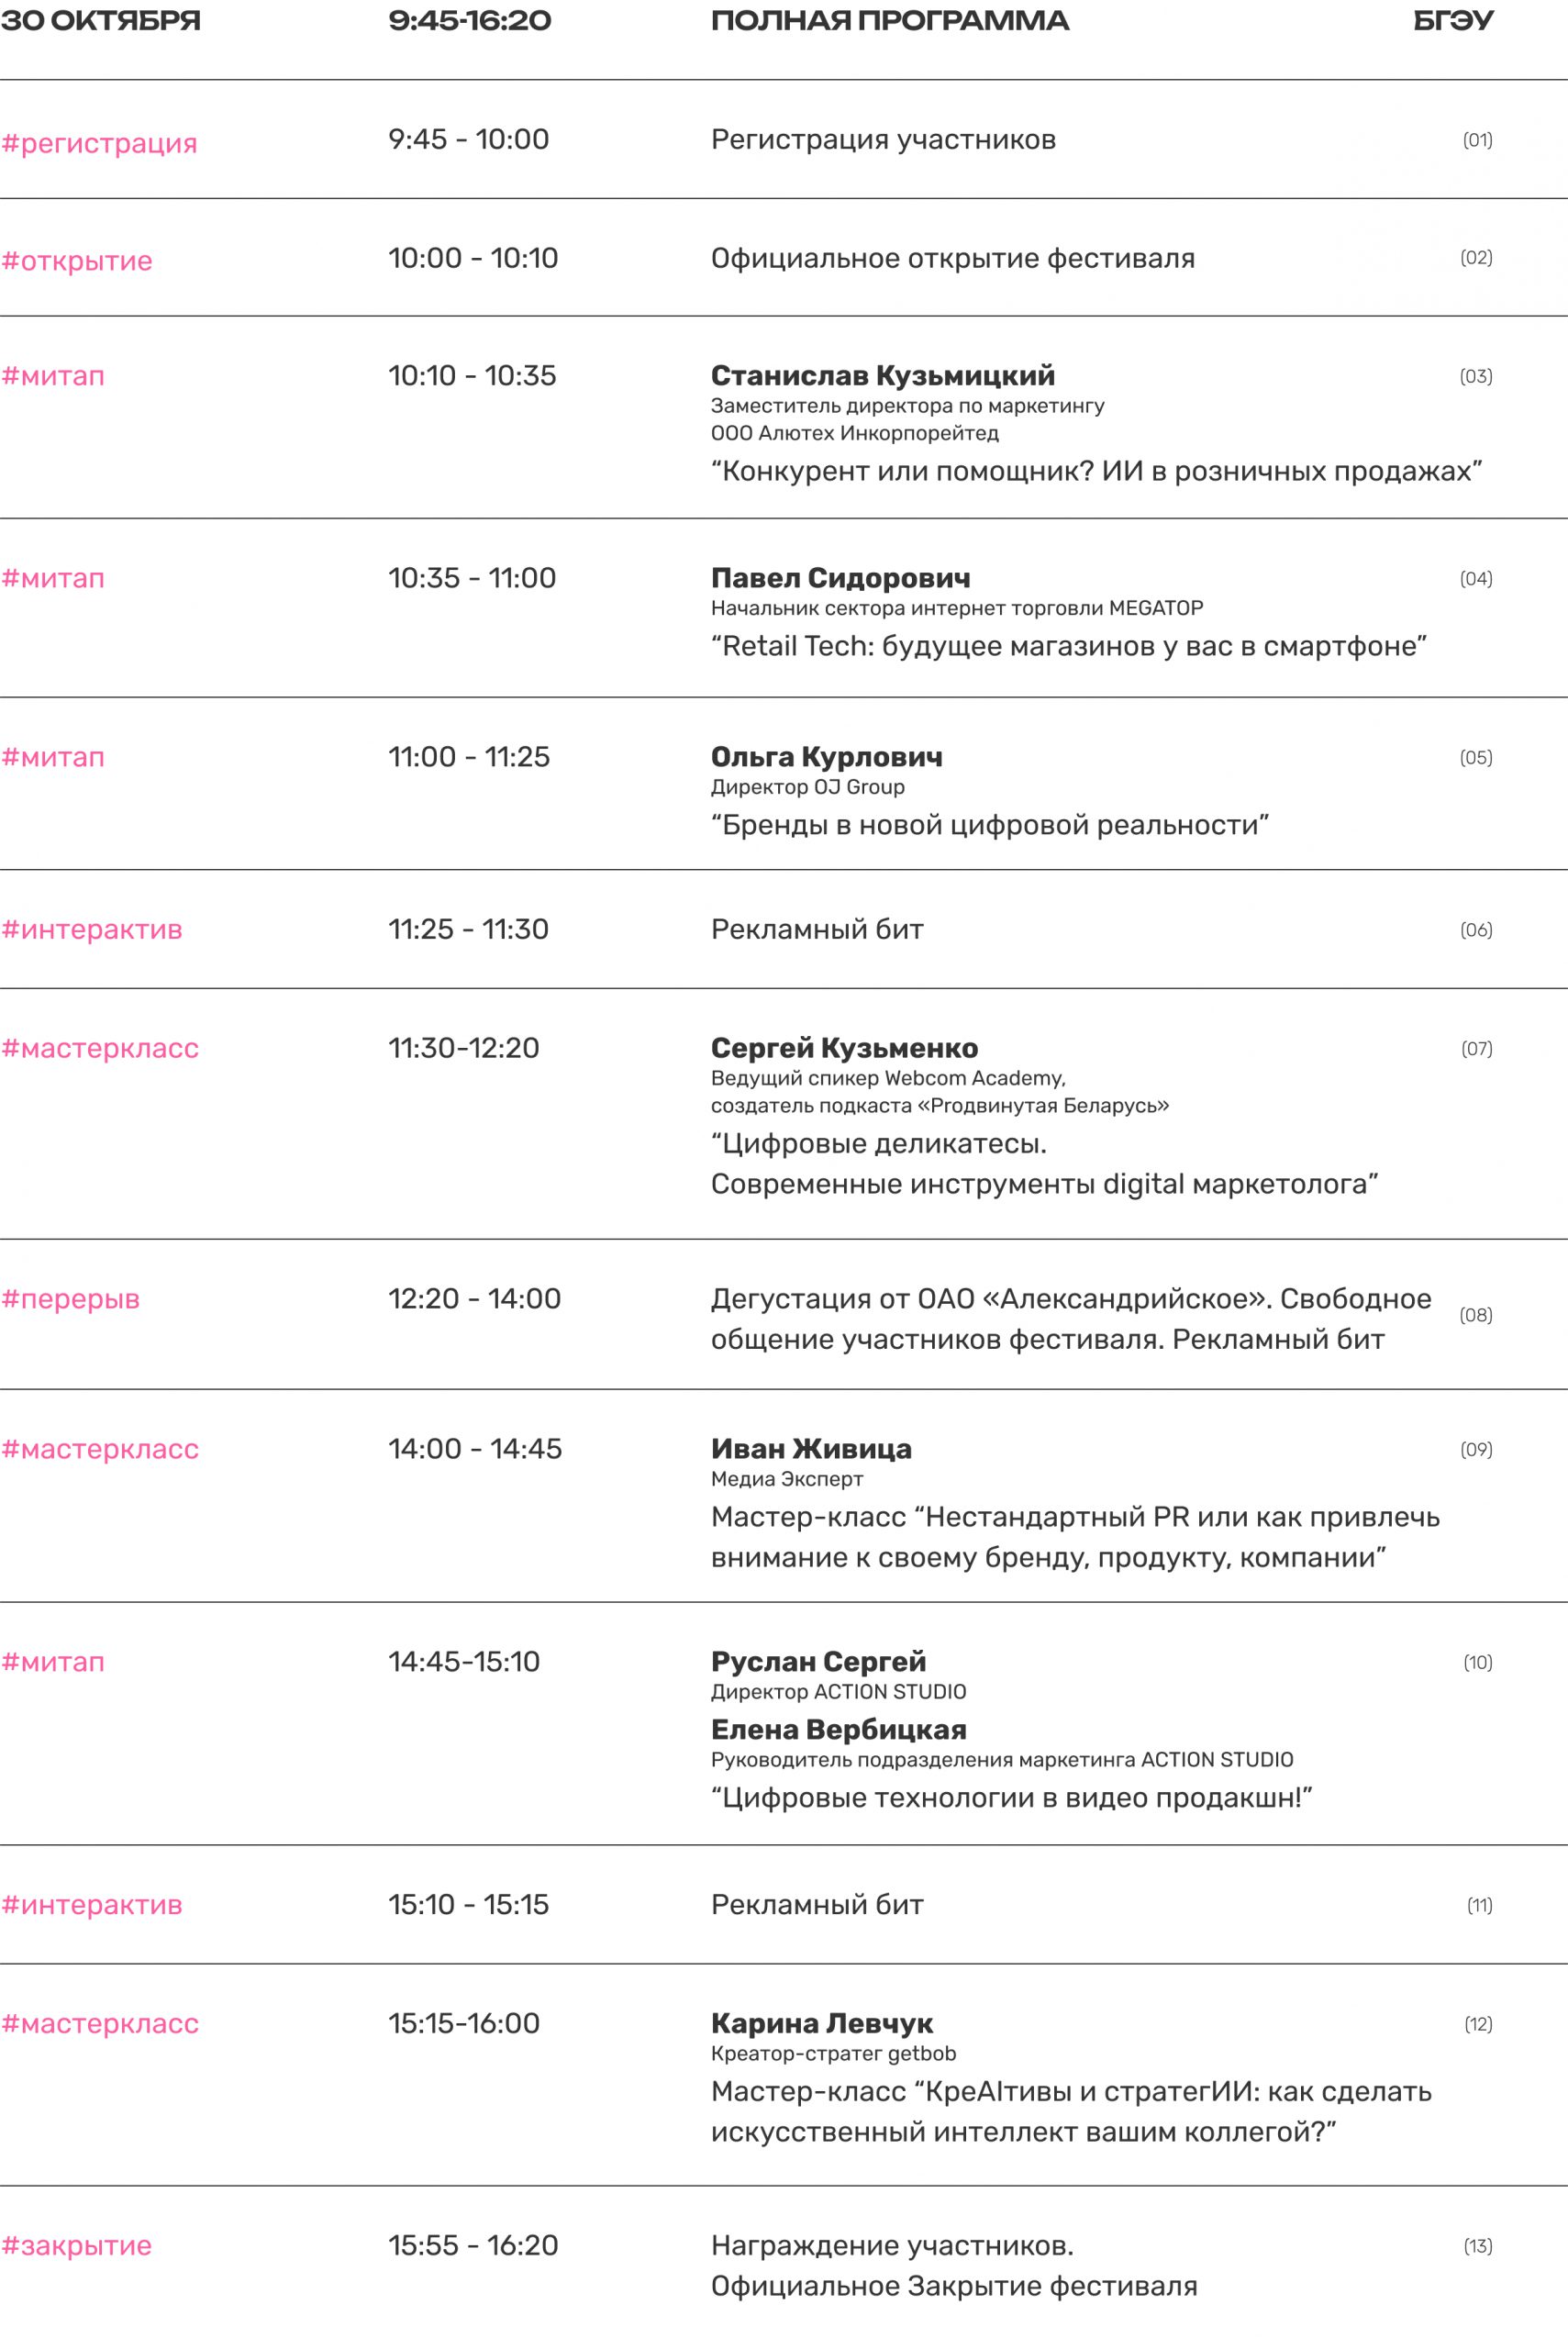Click the #регистрация hashtag
Image resolution: width=1568 pixels, height=2349 pixels.
coord(99,143)
